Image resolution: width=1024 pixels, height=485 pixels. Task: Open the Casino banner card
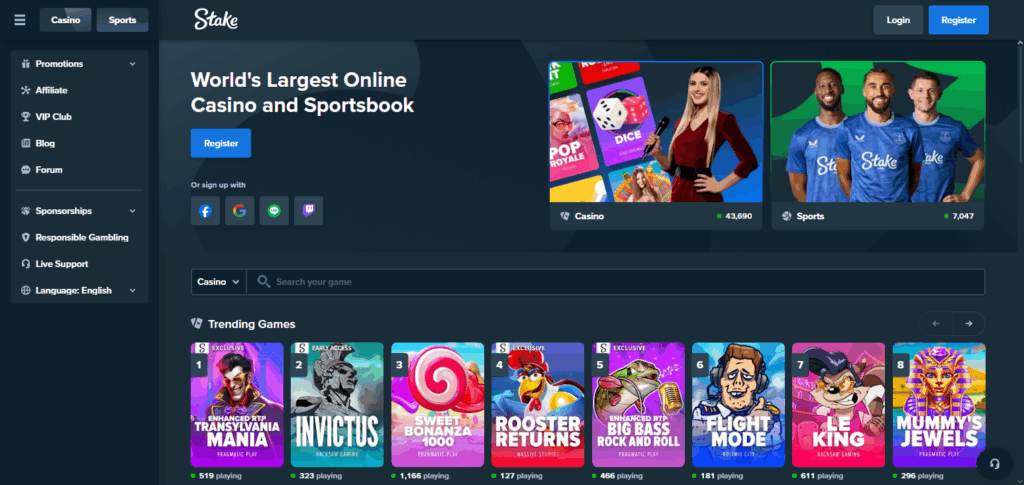coord(656,146)
